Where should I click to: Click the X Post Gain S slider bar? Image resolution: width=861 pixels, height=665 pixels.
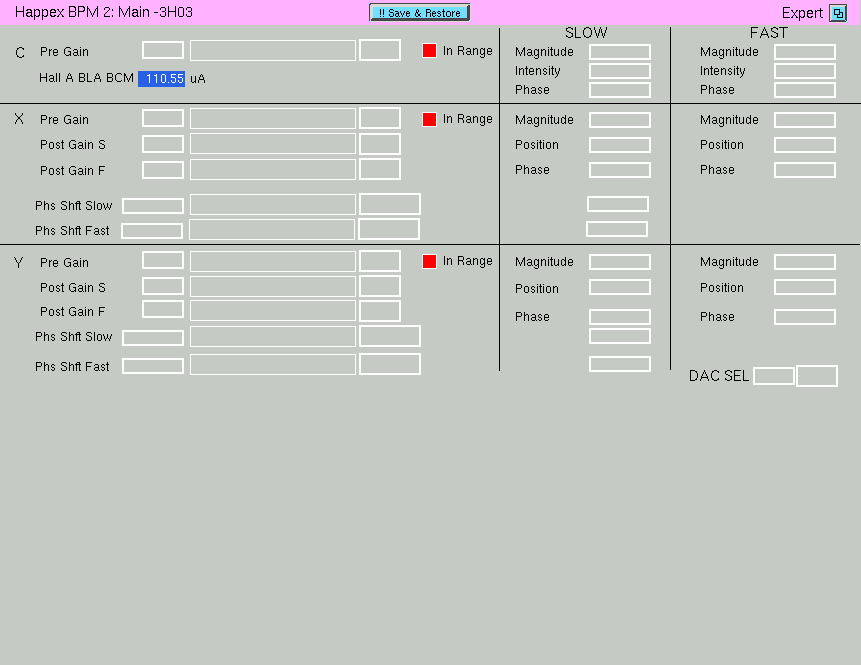(x=273, y=144)
